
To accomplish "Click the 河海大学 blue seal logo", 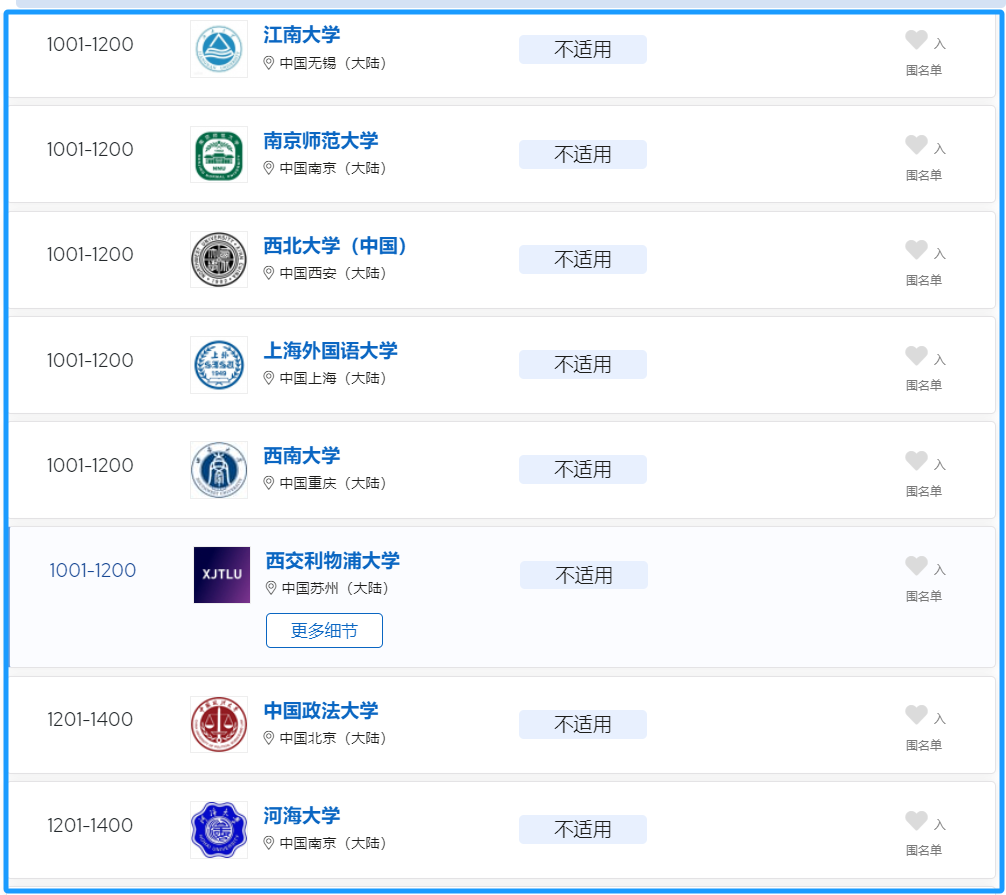I will click(x=219, y=829).
